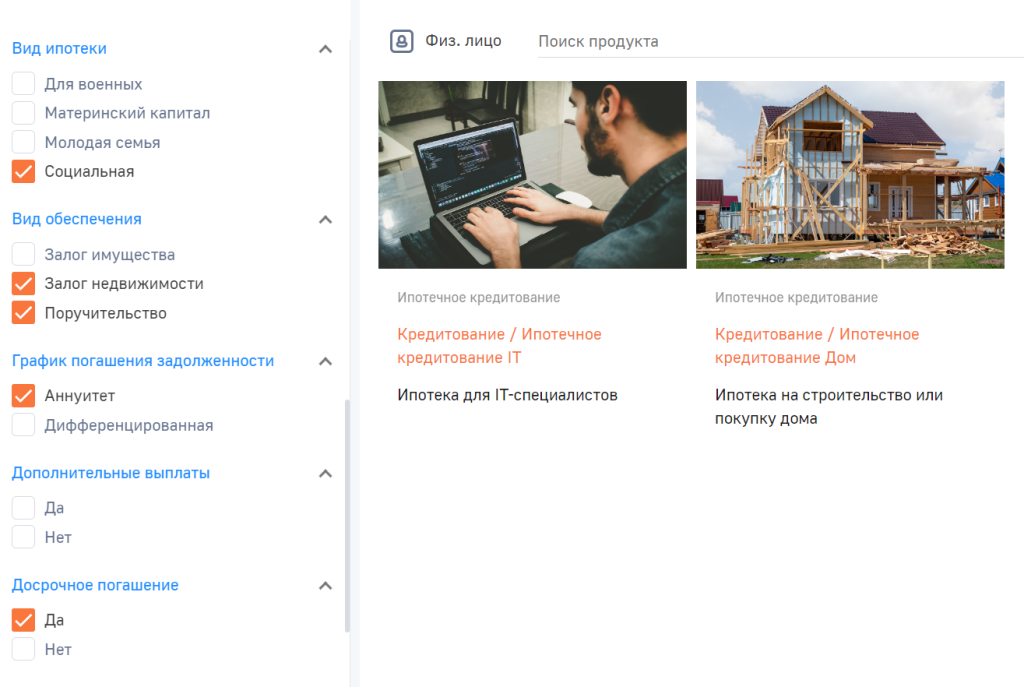
Task: Check the Материнский капитал option
Action: click(x=24, y=113)
